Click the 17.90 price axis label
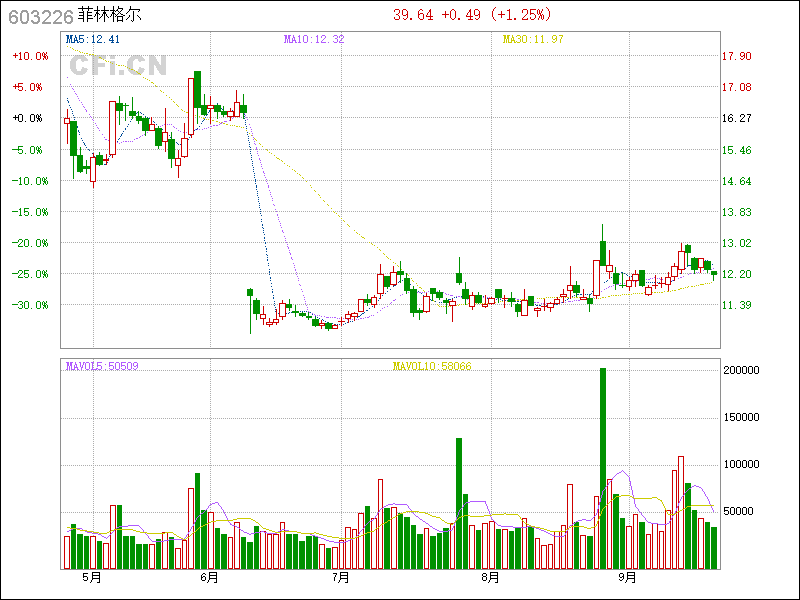Viewport: 800px width, 600px height. (x=737, y=57)
